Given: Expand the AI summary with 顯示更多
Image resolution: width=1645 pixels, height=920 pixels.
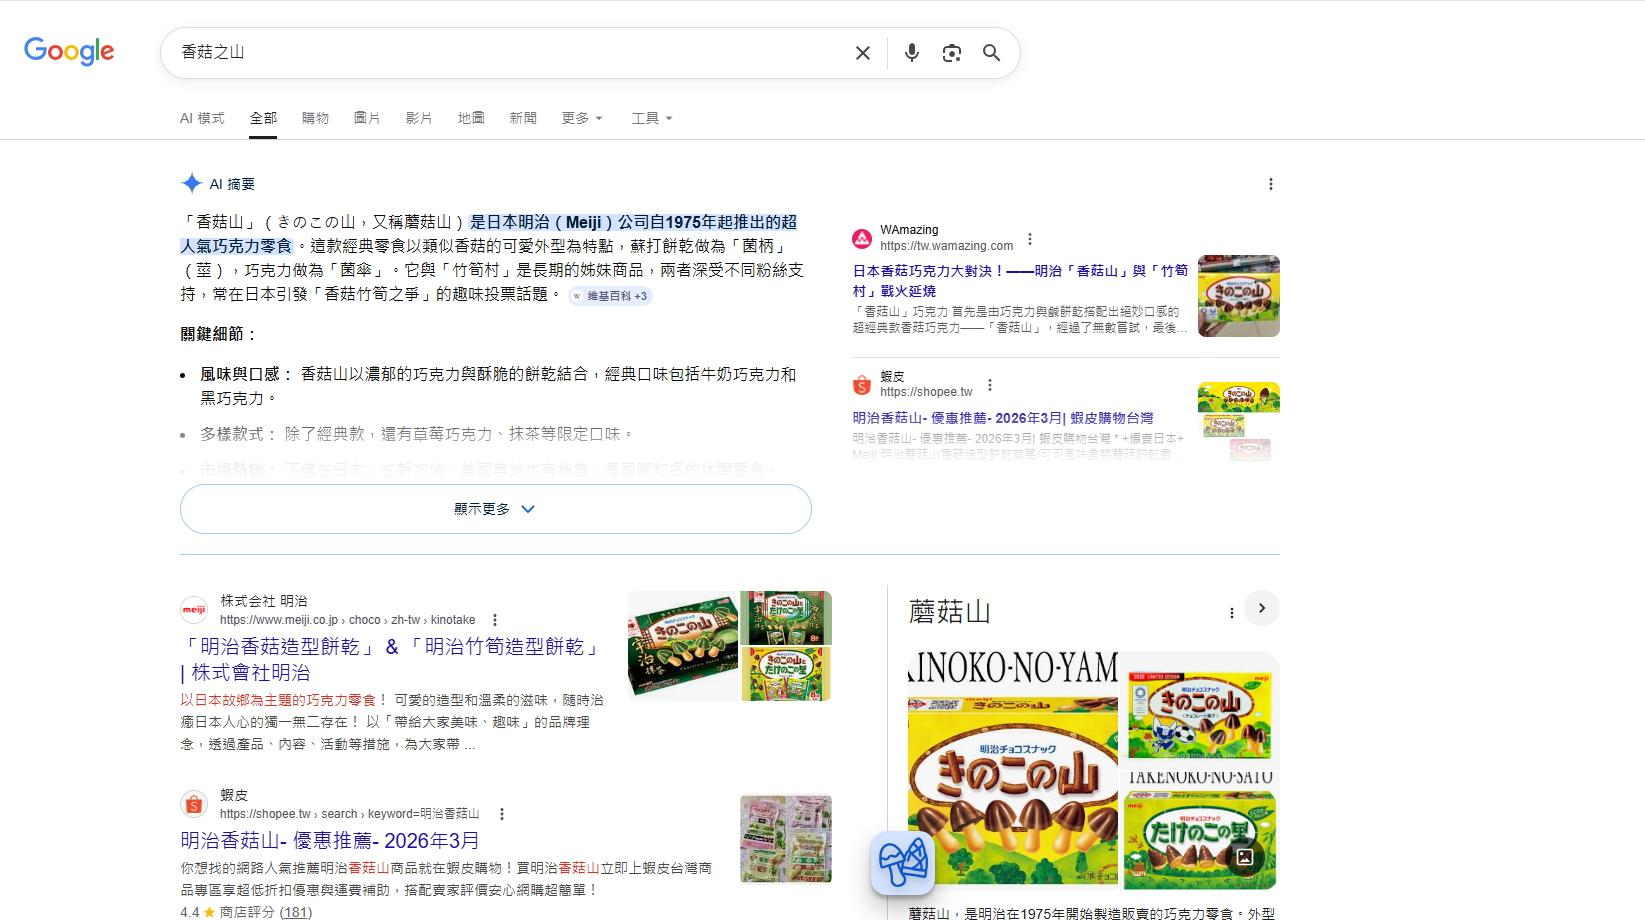Looking at the screenshot, I should click(x=495, y=509).
